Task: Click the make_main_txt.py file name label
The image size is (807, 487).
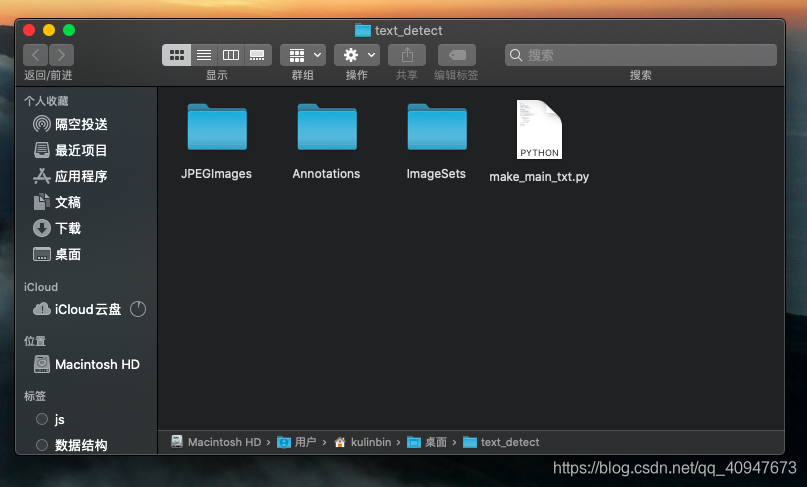Action: (x=539, y=177)
